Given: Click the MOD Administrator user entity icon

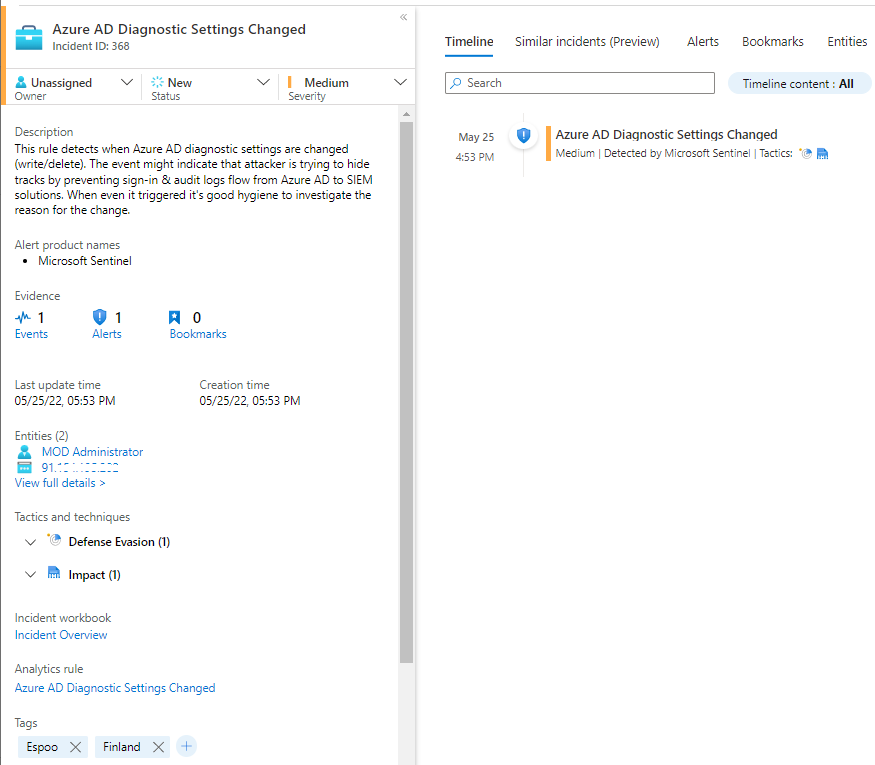Looking at the screenshot, I should [x=25, y=452].
